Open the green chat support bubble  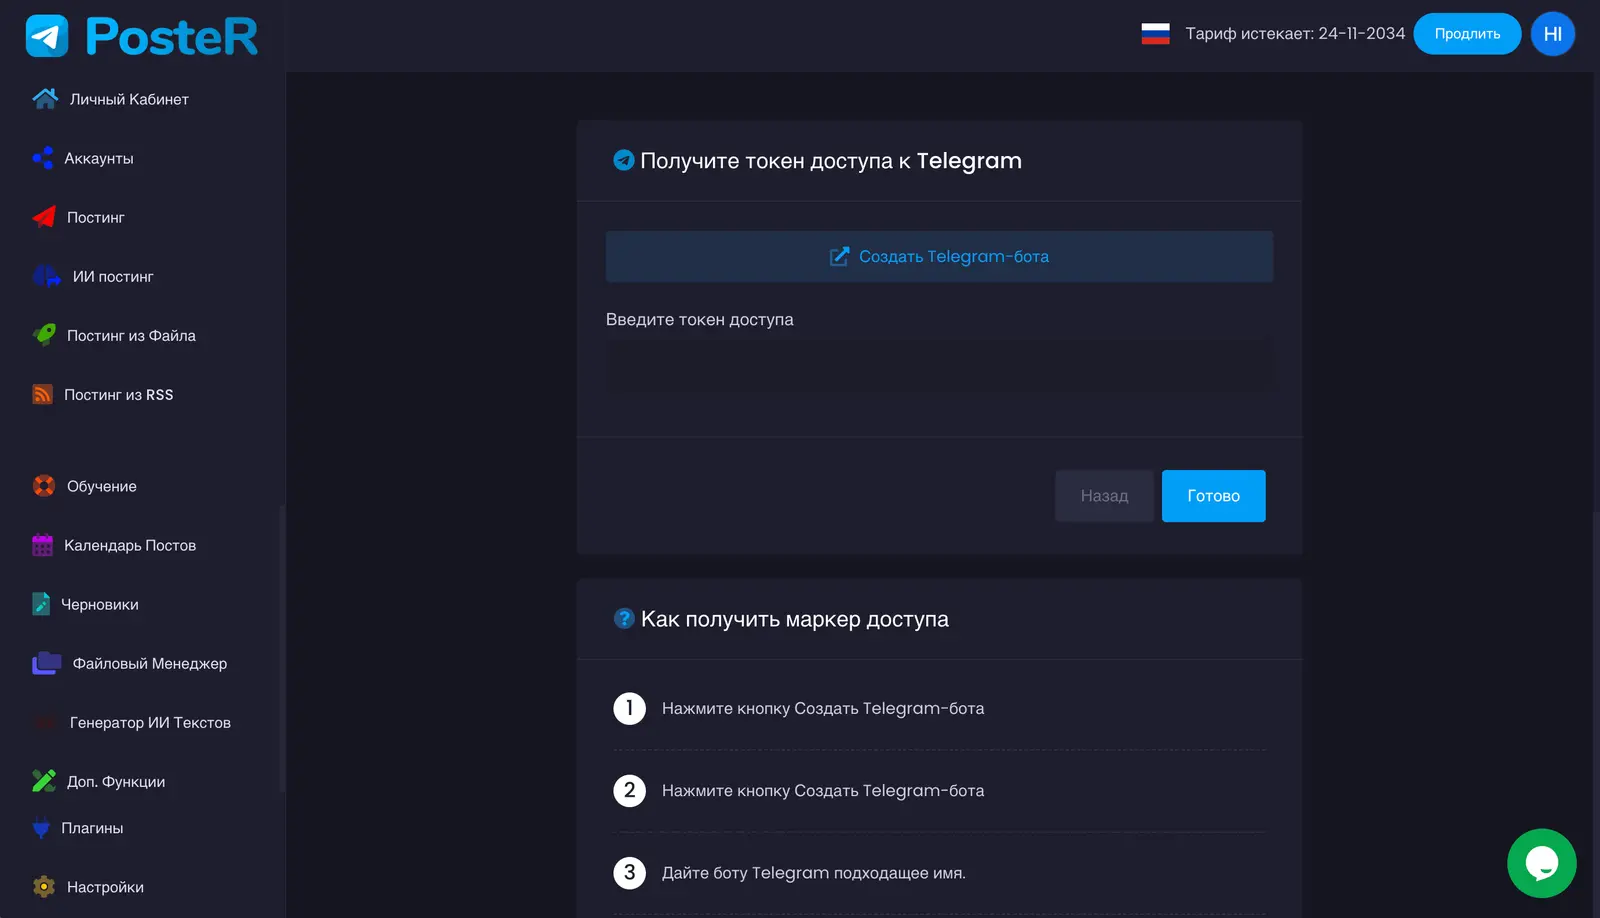(1542, 863)
